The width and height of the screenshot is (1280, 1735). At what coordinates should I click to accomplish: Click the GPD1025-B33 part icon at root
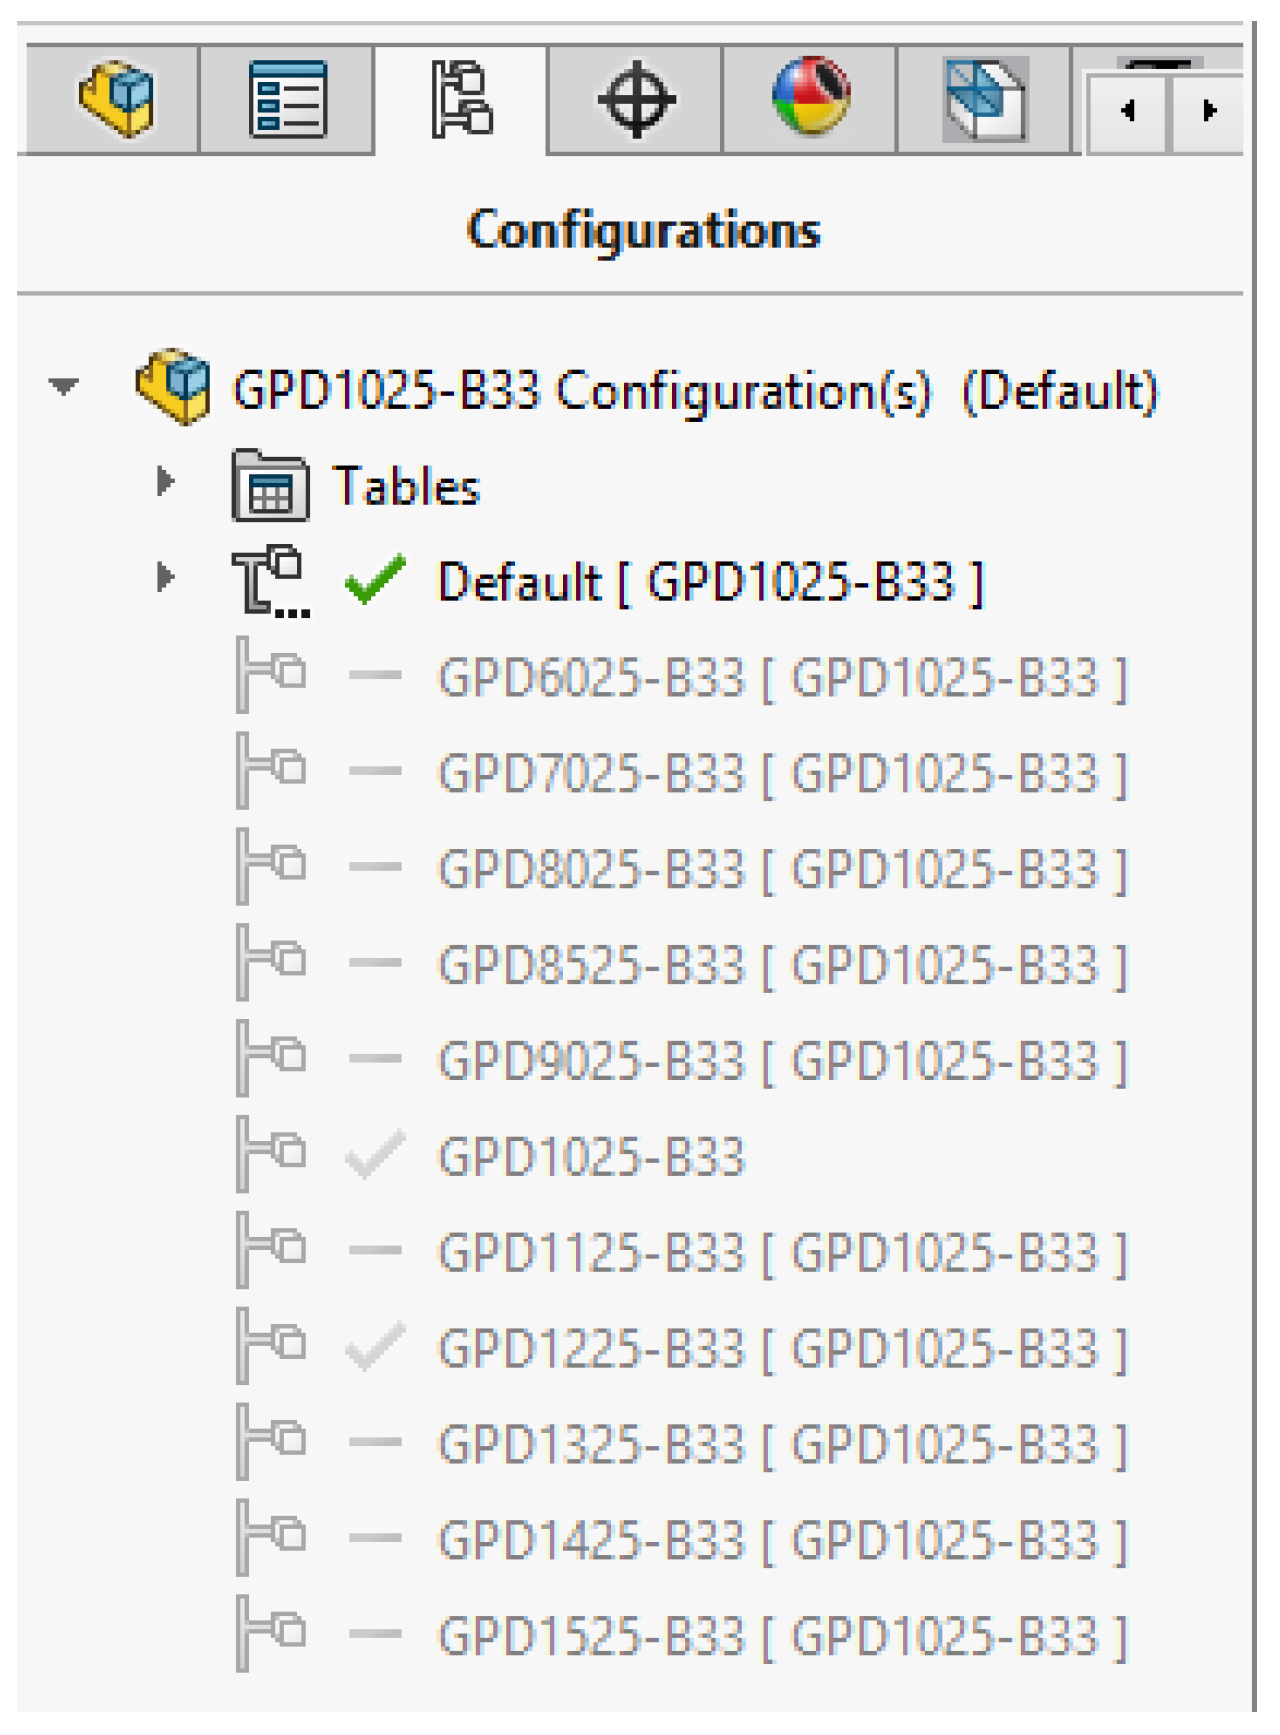173,387
